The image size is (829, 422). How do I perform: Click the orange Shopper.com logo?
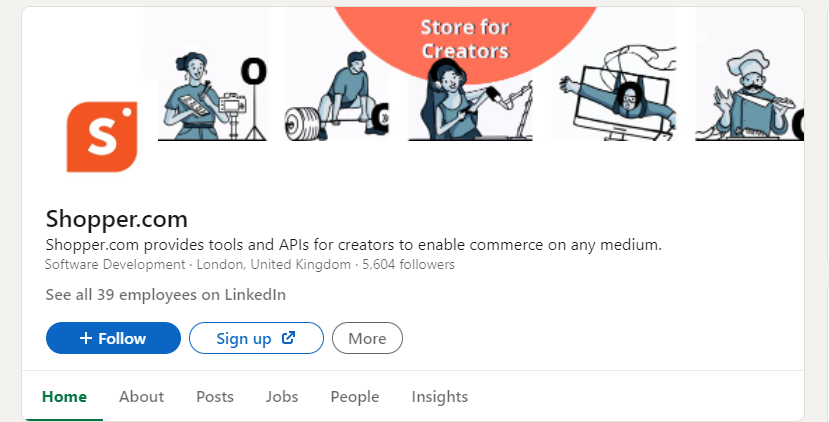point(102,137)
